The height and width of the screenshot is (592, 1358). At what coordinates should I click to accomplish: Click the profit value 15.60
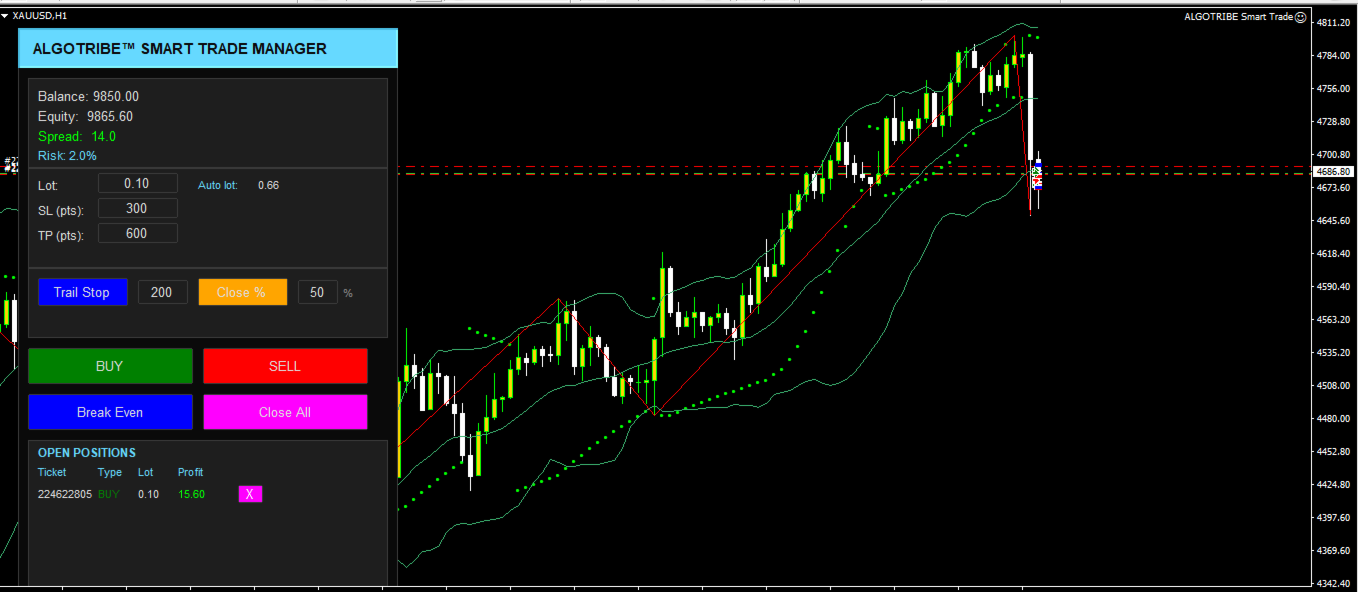pos(191,494)
